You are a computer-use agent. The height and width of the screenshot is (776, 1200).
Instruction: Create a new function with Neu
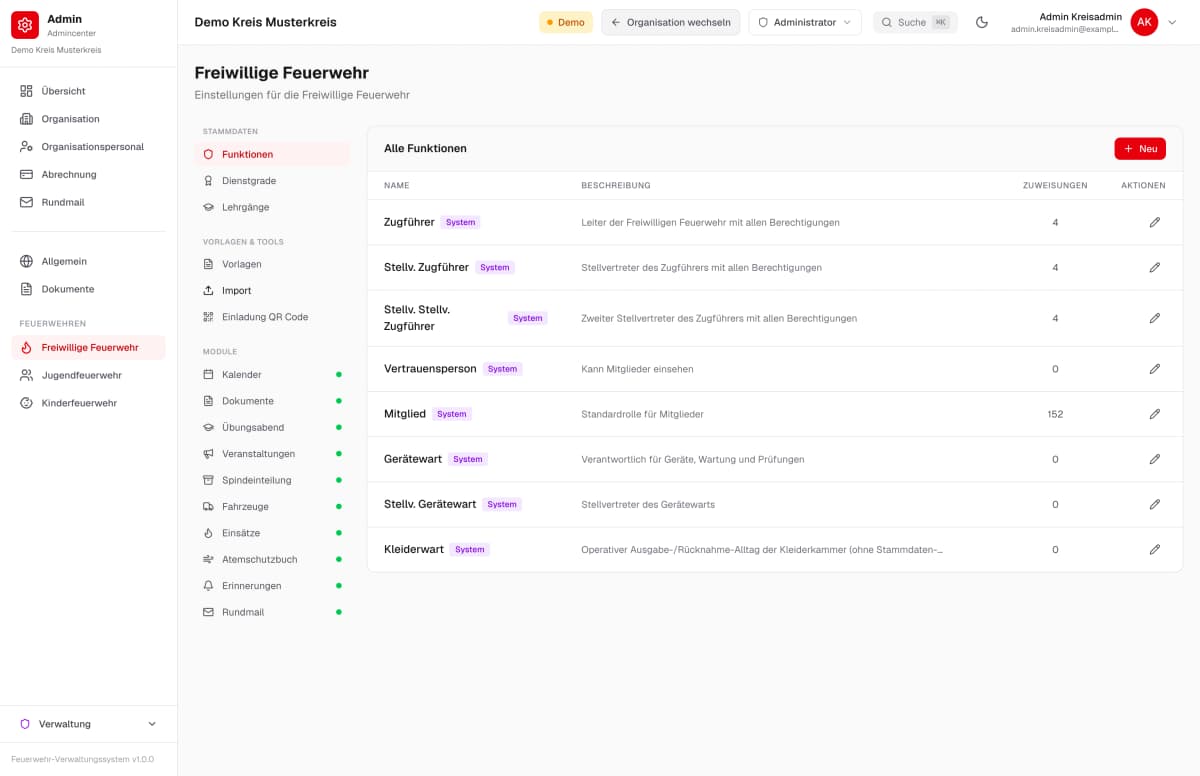tap(1140, 149)
